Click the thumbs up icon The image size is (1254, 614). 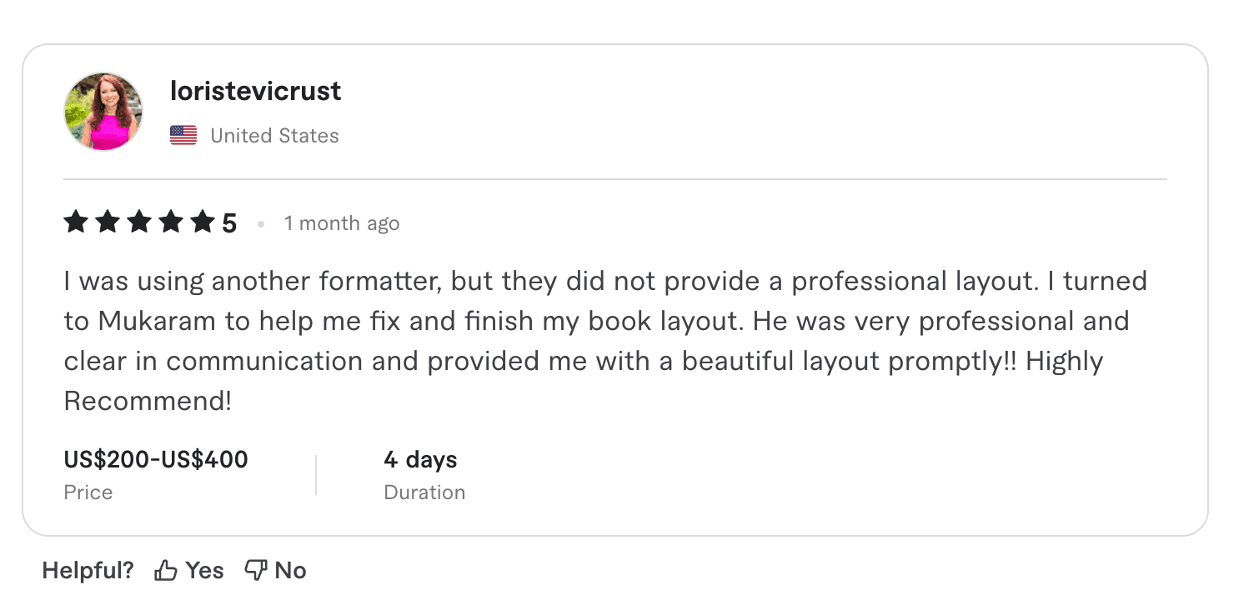click(165, 569)
